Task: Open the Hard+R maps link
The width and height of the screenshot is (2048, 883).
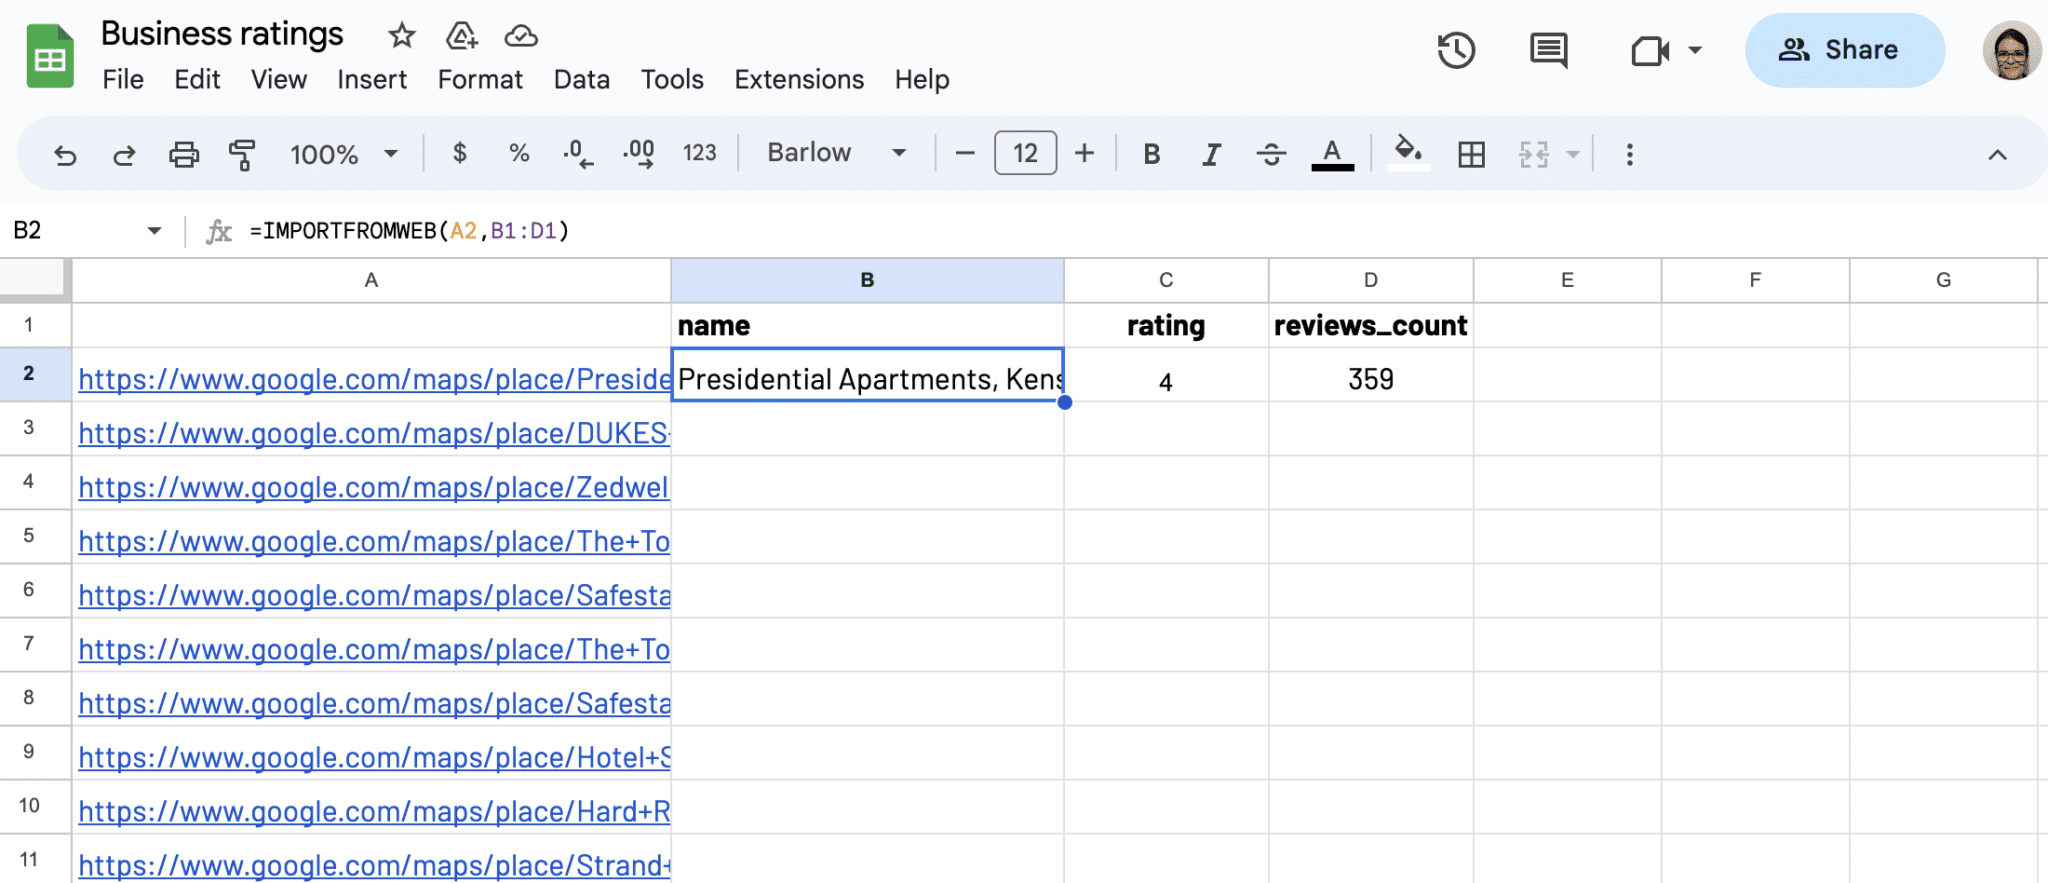Action: click(x=375, y=811)
